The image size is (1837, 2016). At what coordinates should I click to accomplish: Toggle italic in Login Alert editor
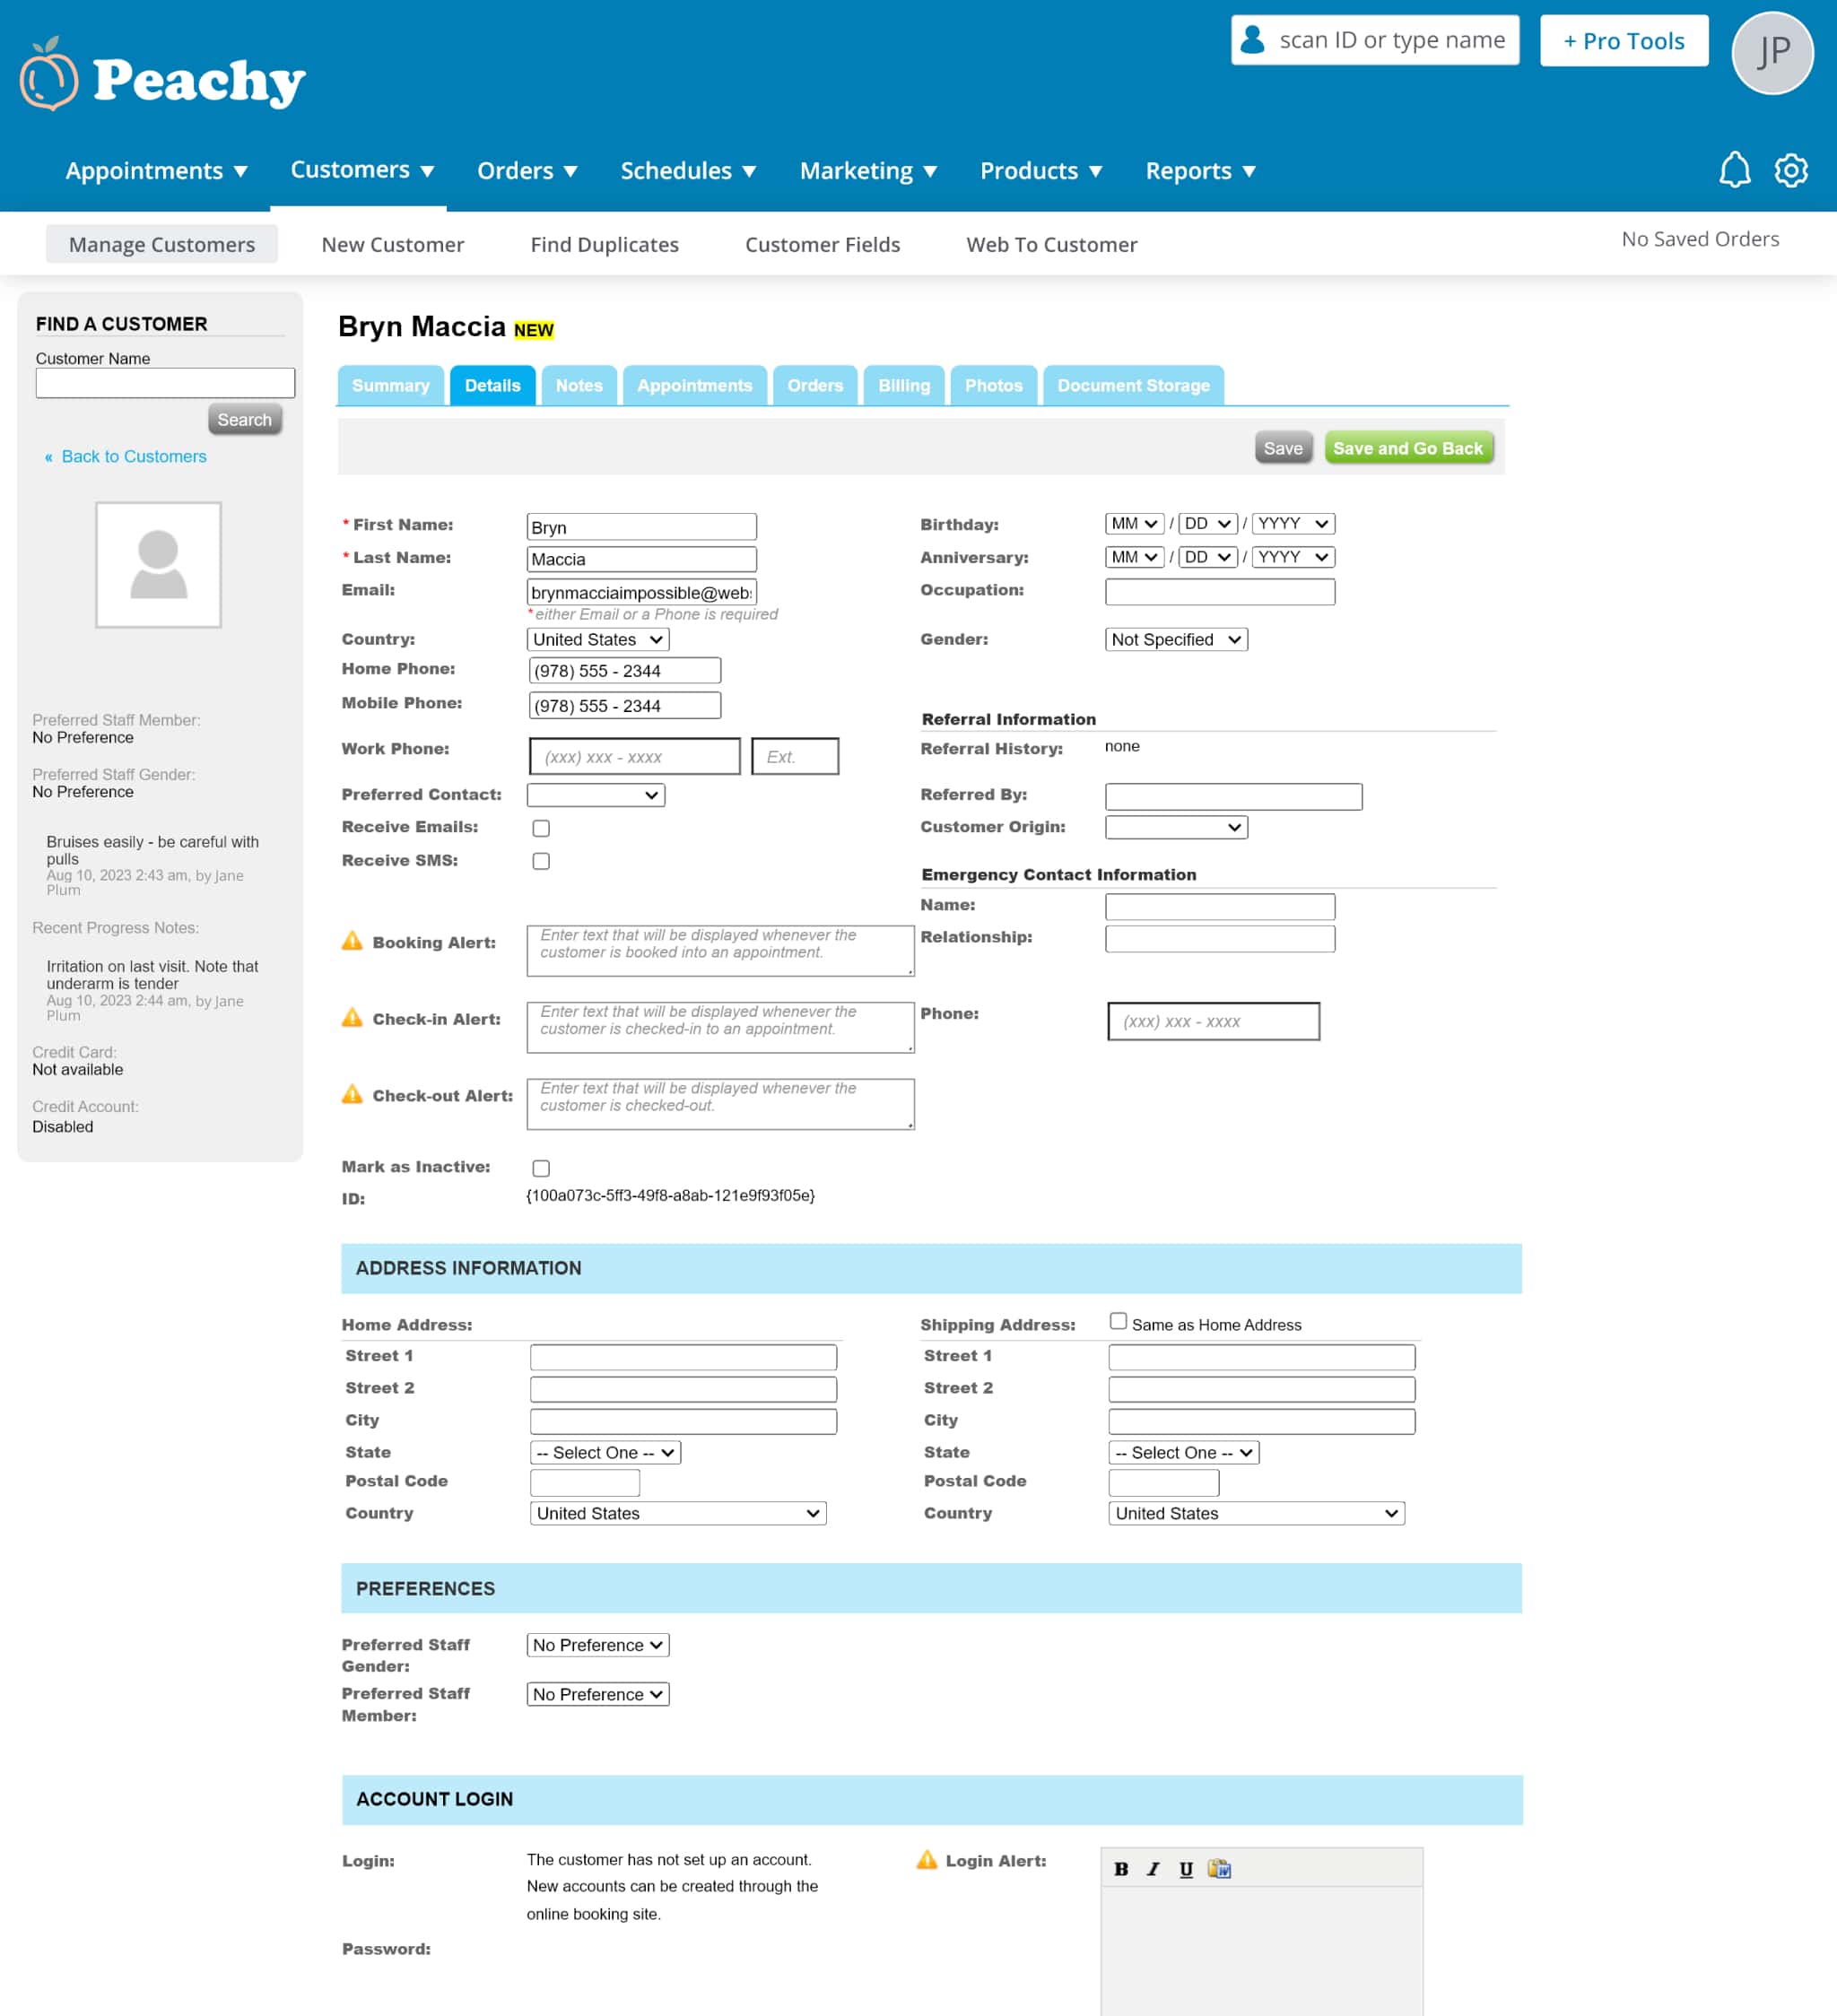1153,1869
